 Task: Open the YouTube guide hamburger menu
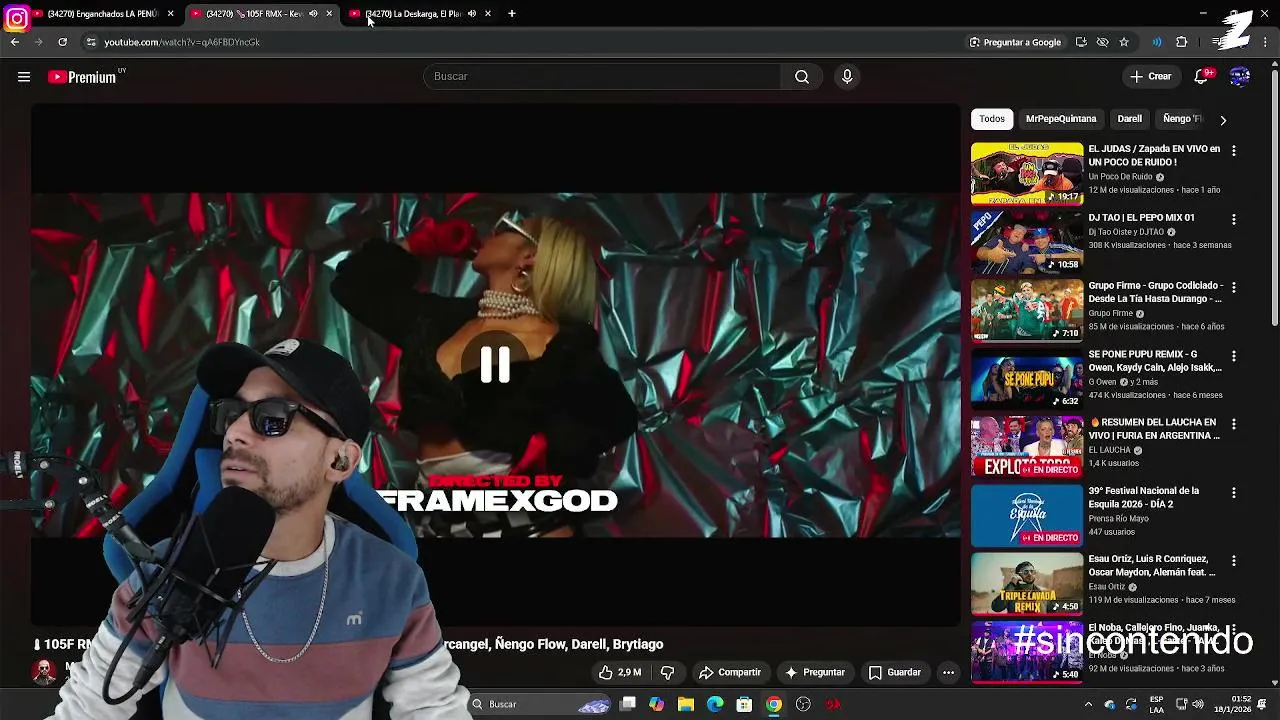coord(24,77)
